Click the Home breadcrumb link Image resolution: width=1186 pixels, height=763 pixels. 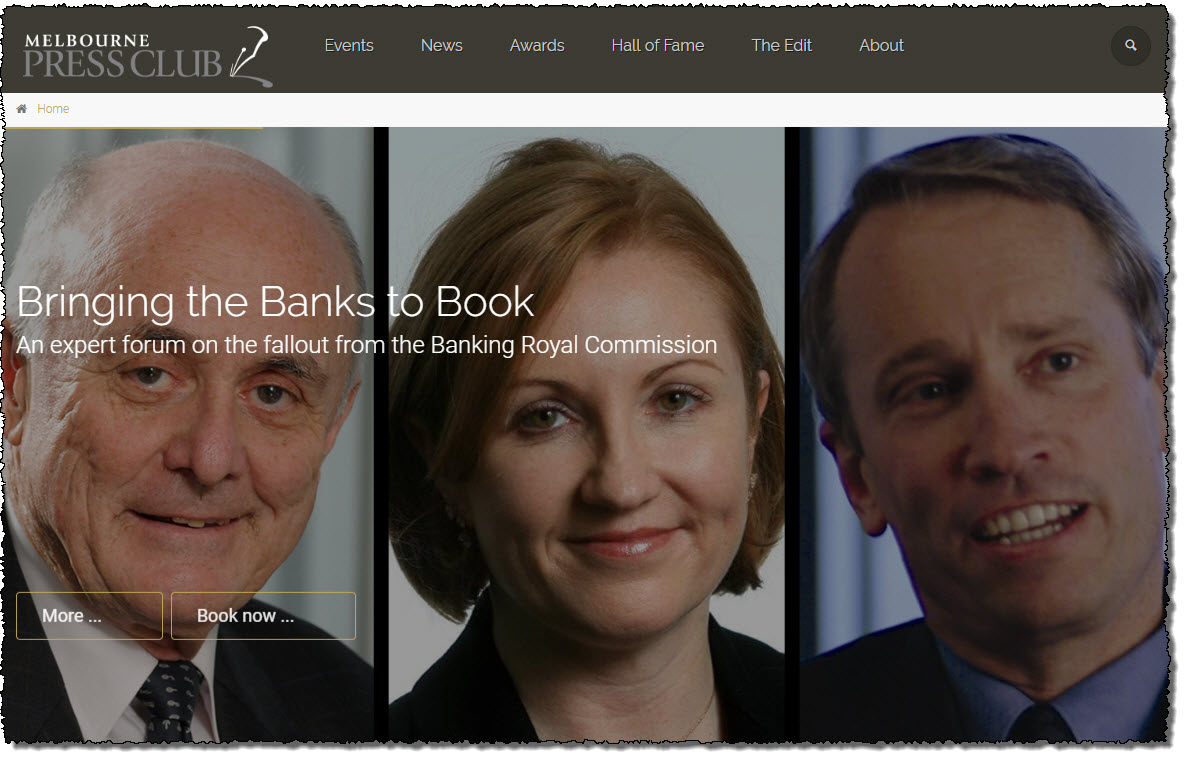point(53,109)
